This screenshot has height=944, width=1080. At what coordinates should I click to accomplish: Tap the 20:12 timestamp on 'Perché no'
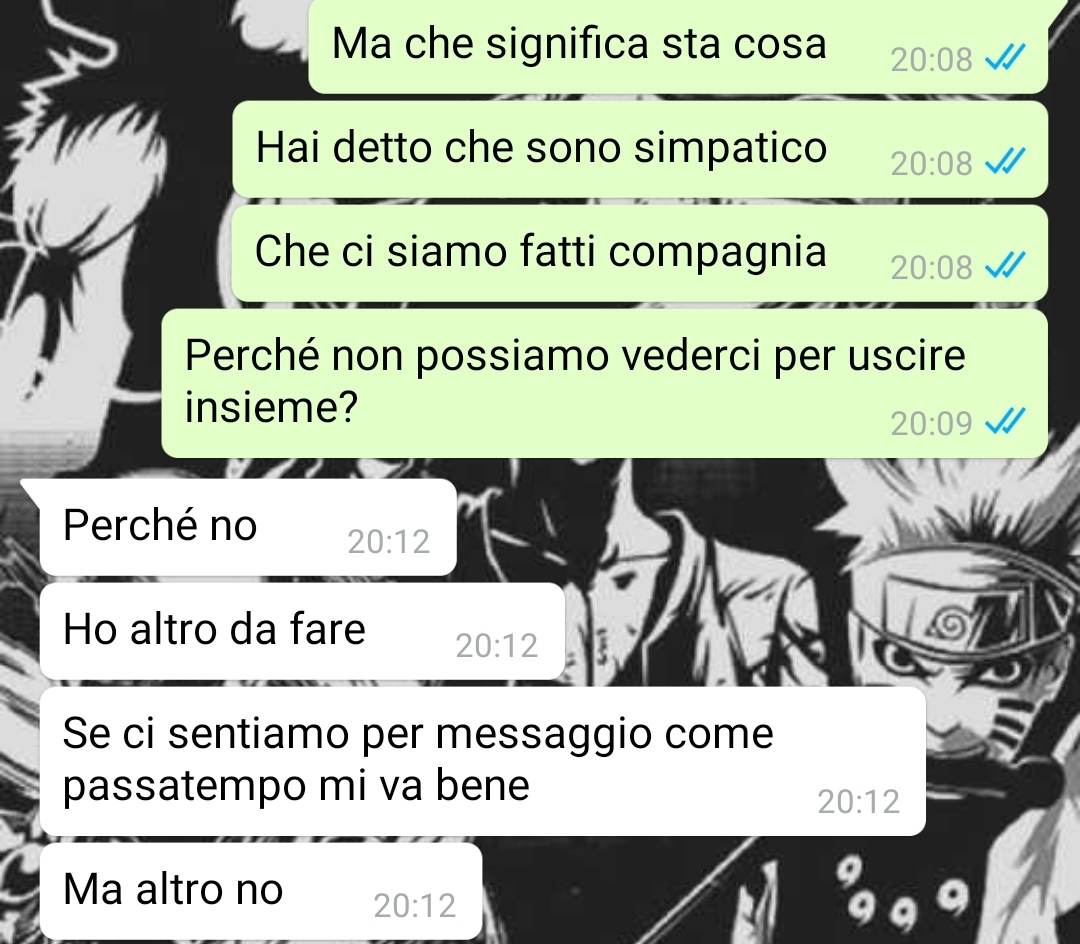388,542
